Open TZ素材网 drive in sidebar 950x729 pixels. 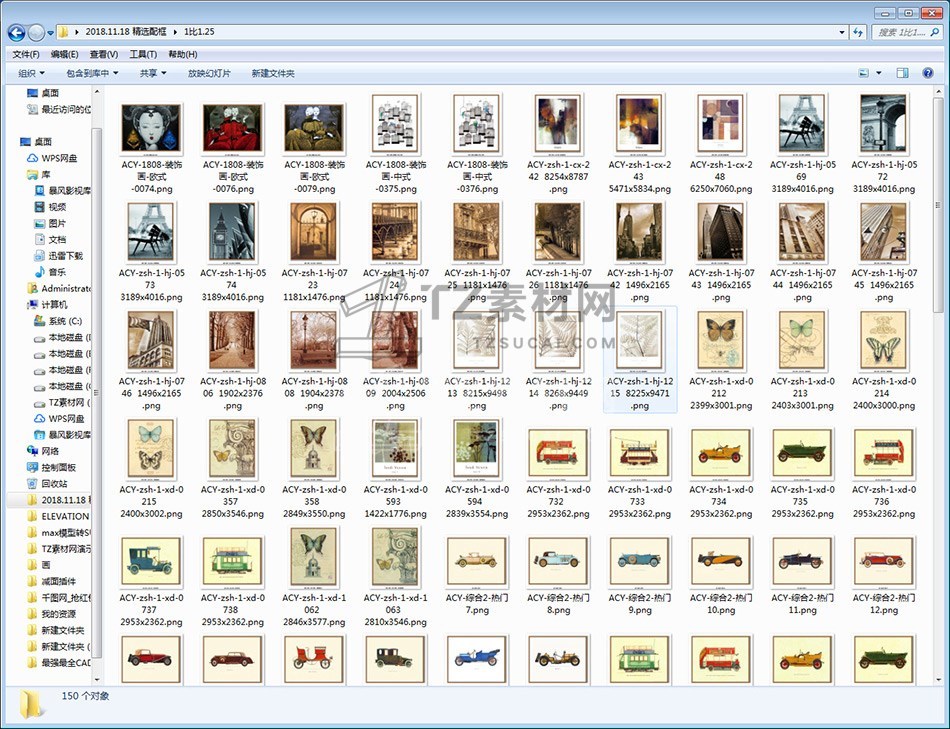click(x=62, y=402)
